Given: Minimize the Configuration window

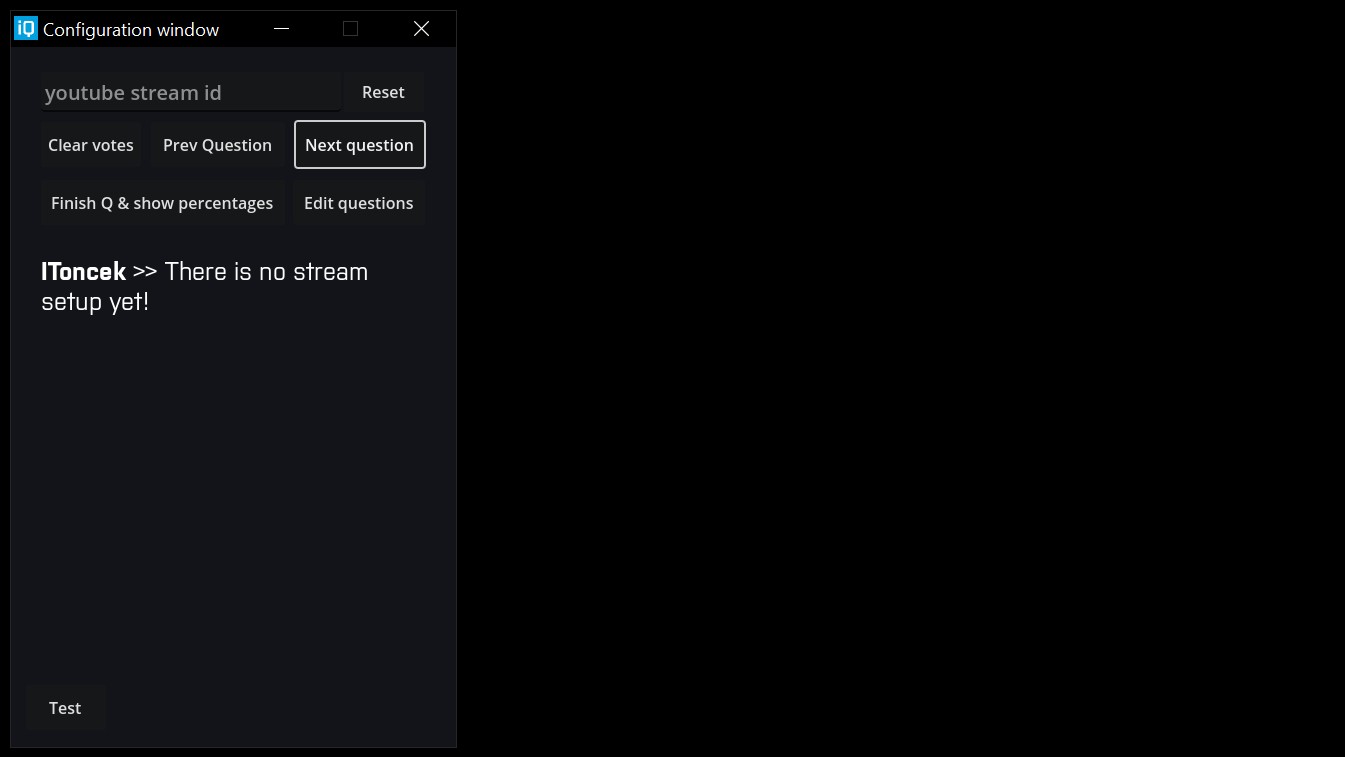Looking at the screenshot, I should (281, 28).
